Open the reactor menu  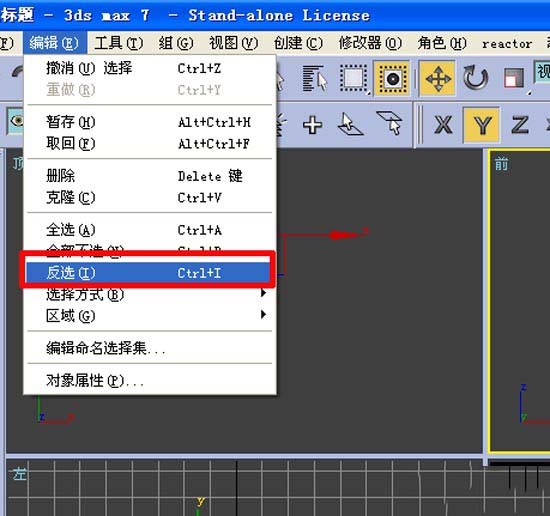point(507,44)
